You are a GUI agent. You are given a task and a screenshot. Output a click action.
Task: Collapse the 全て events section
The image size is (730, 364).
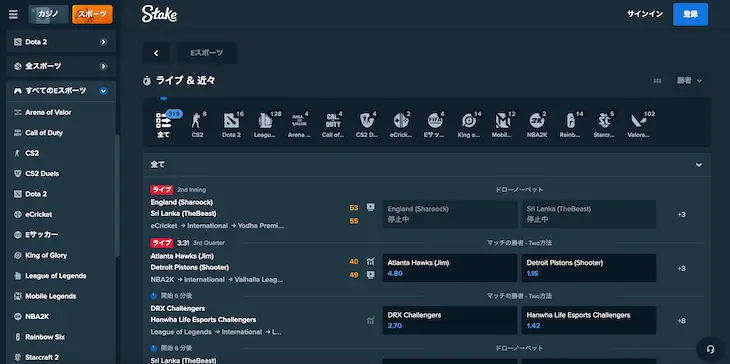pyautogui.click(x=699, y=165)
